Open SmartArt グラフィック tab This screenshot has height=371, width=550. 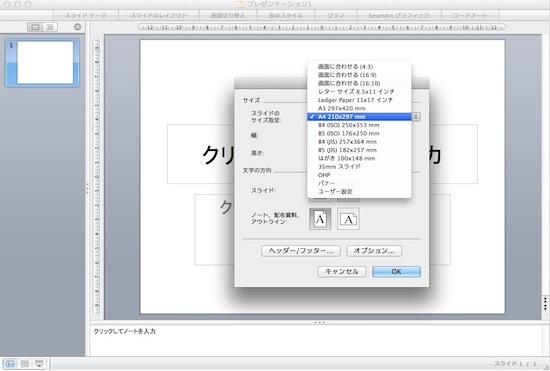(399, 15)
